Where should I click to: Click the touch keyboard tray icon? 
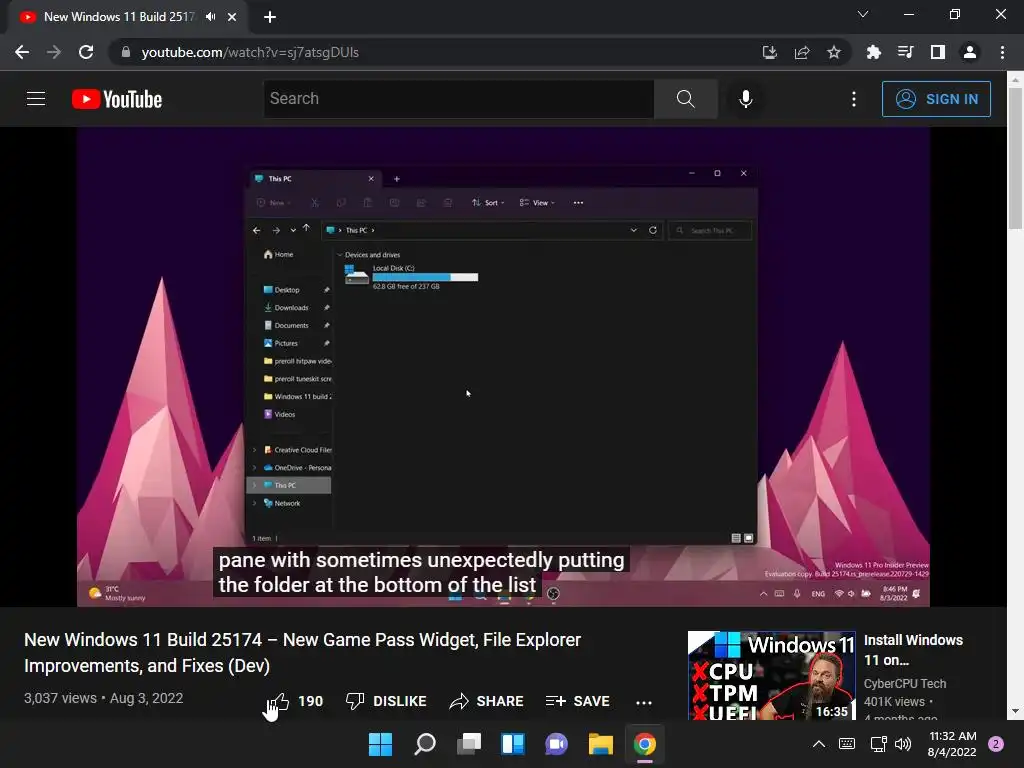pos(846,744)
